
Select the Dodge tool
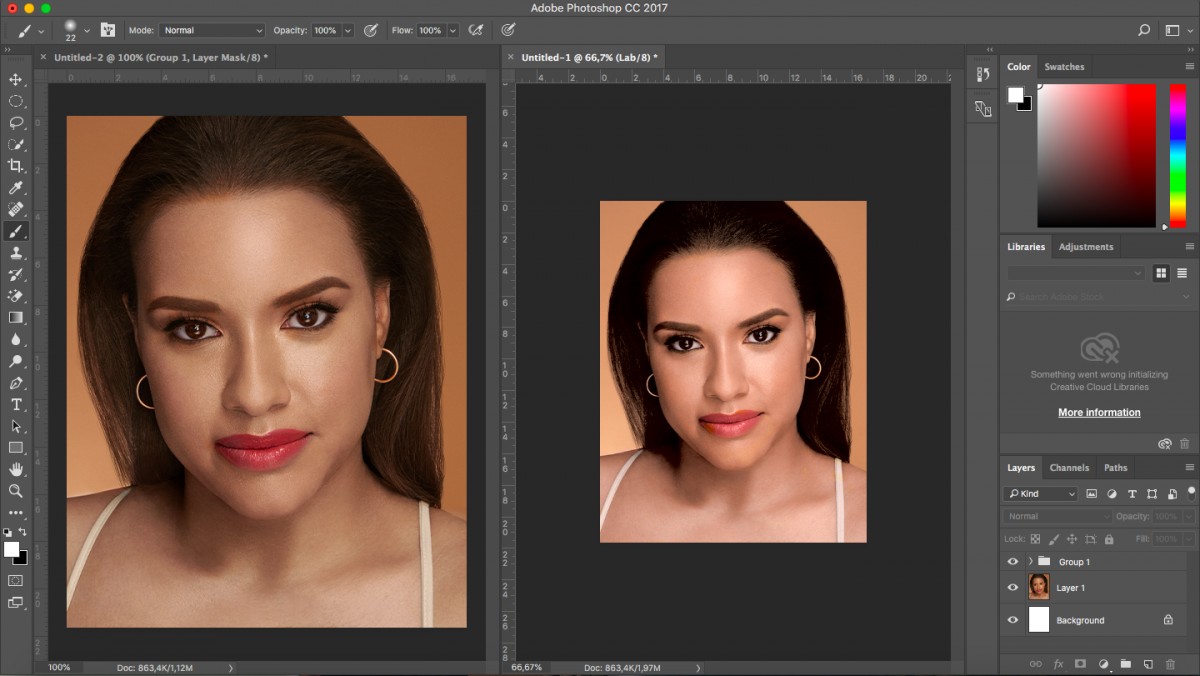click(x=16, y=361)
